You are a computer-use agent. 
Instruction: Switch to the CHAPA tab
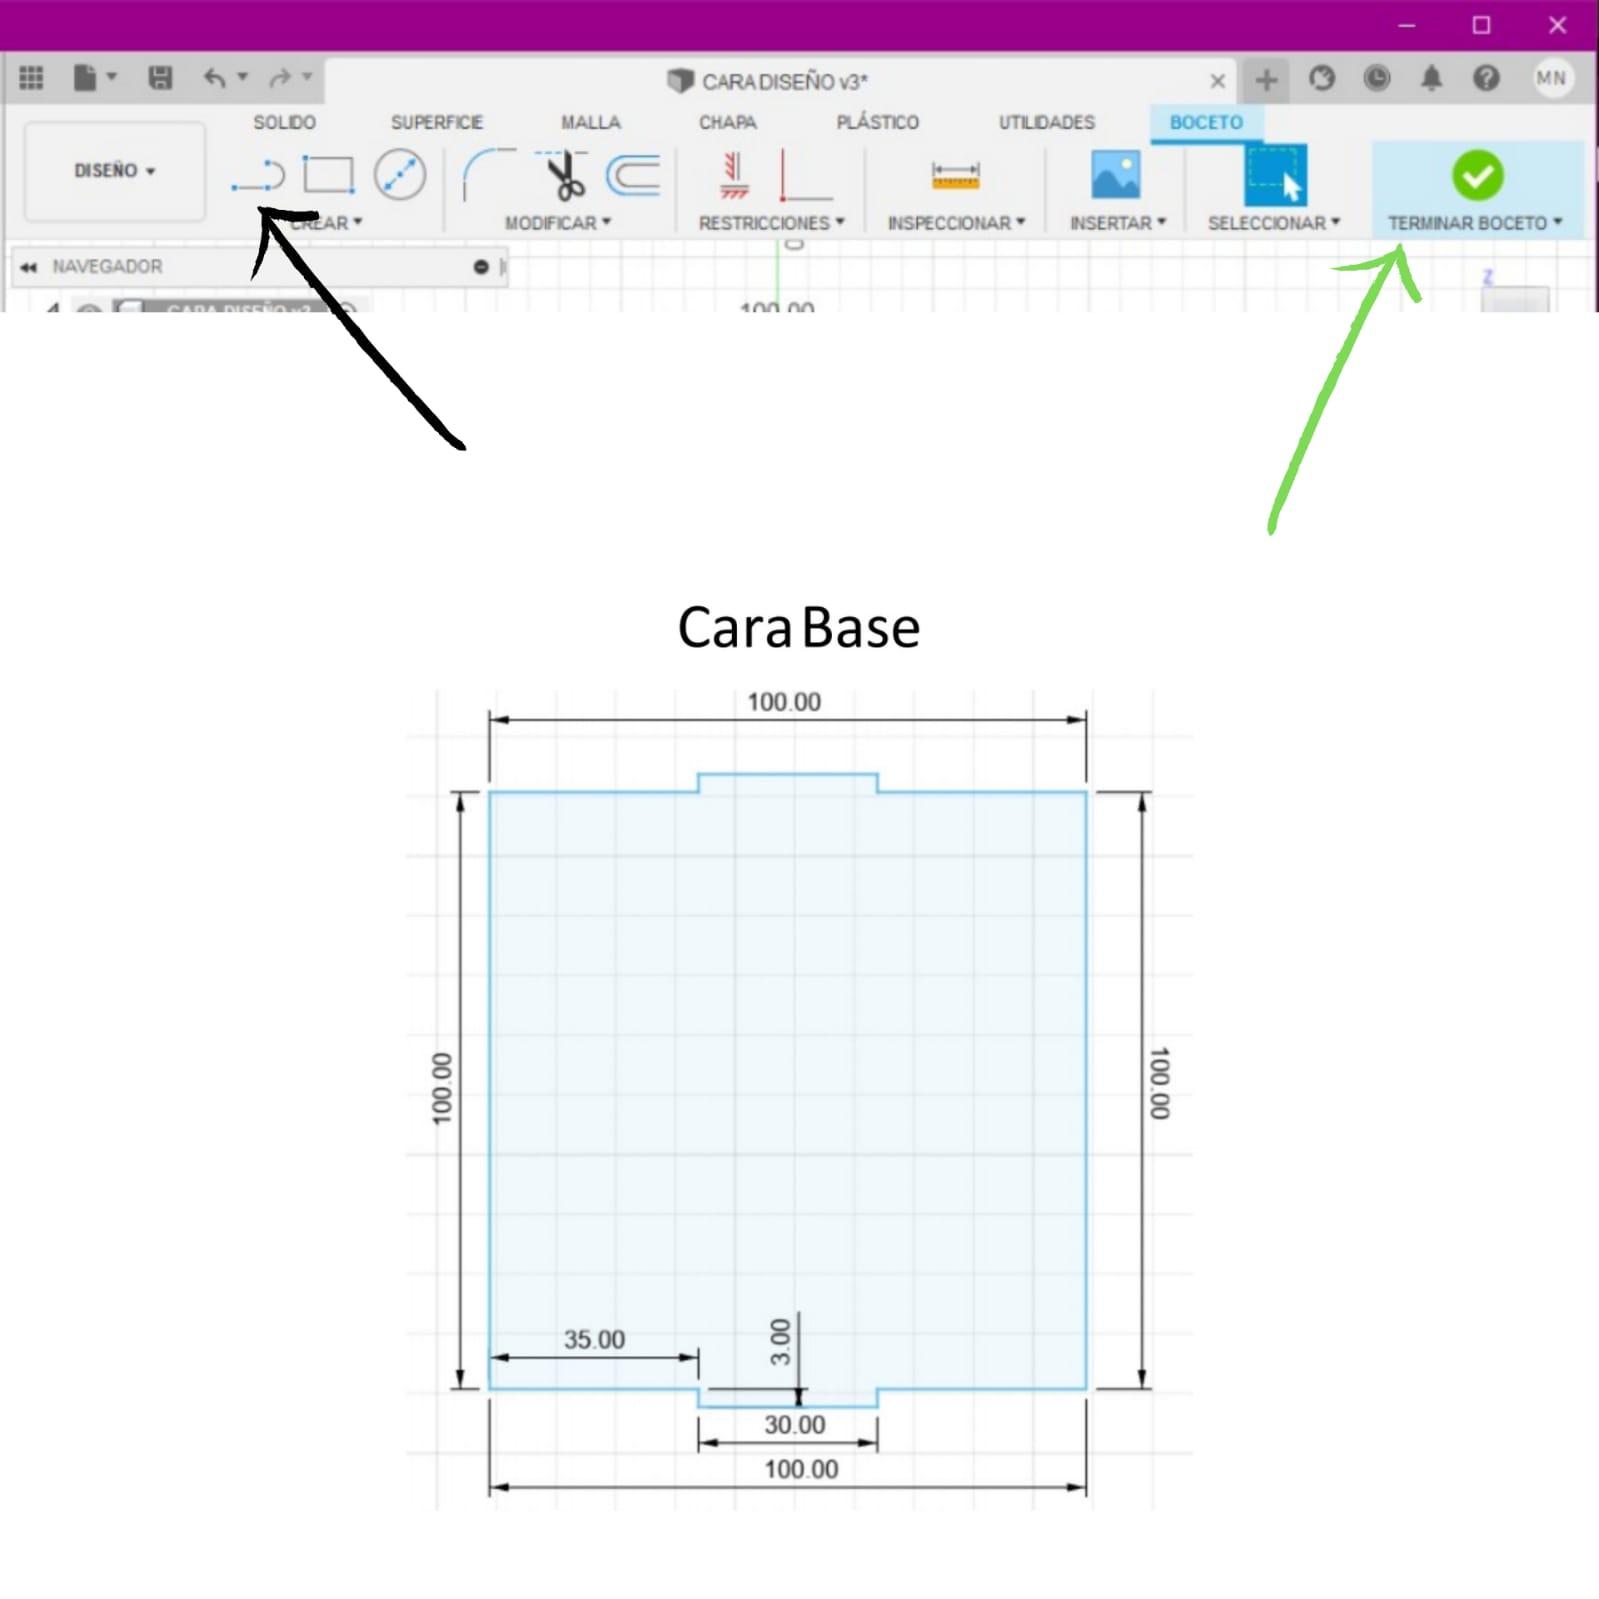pos(727,122)
